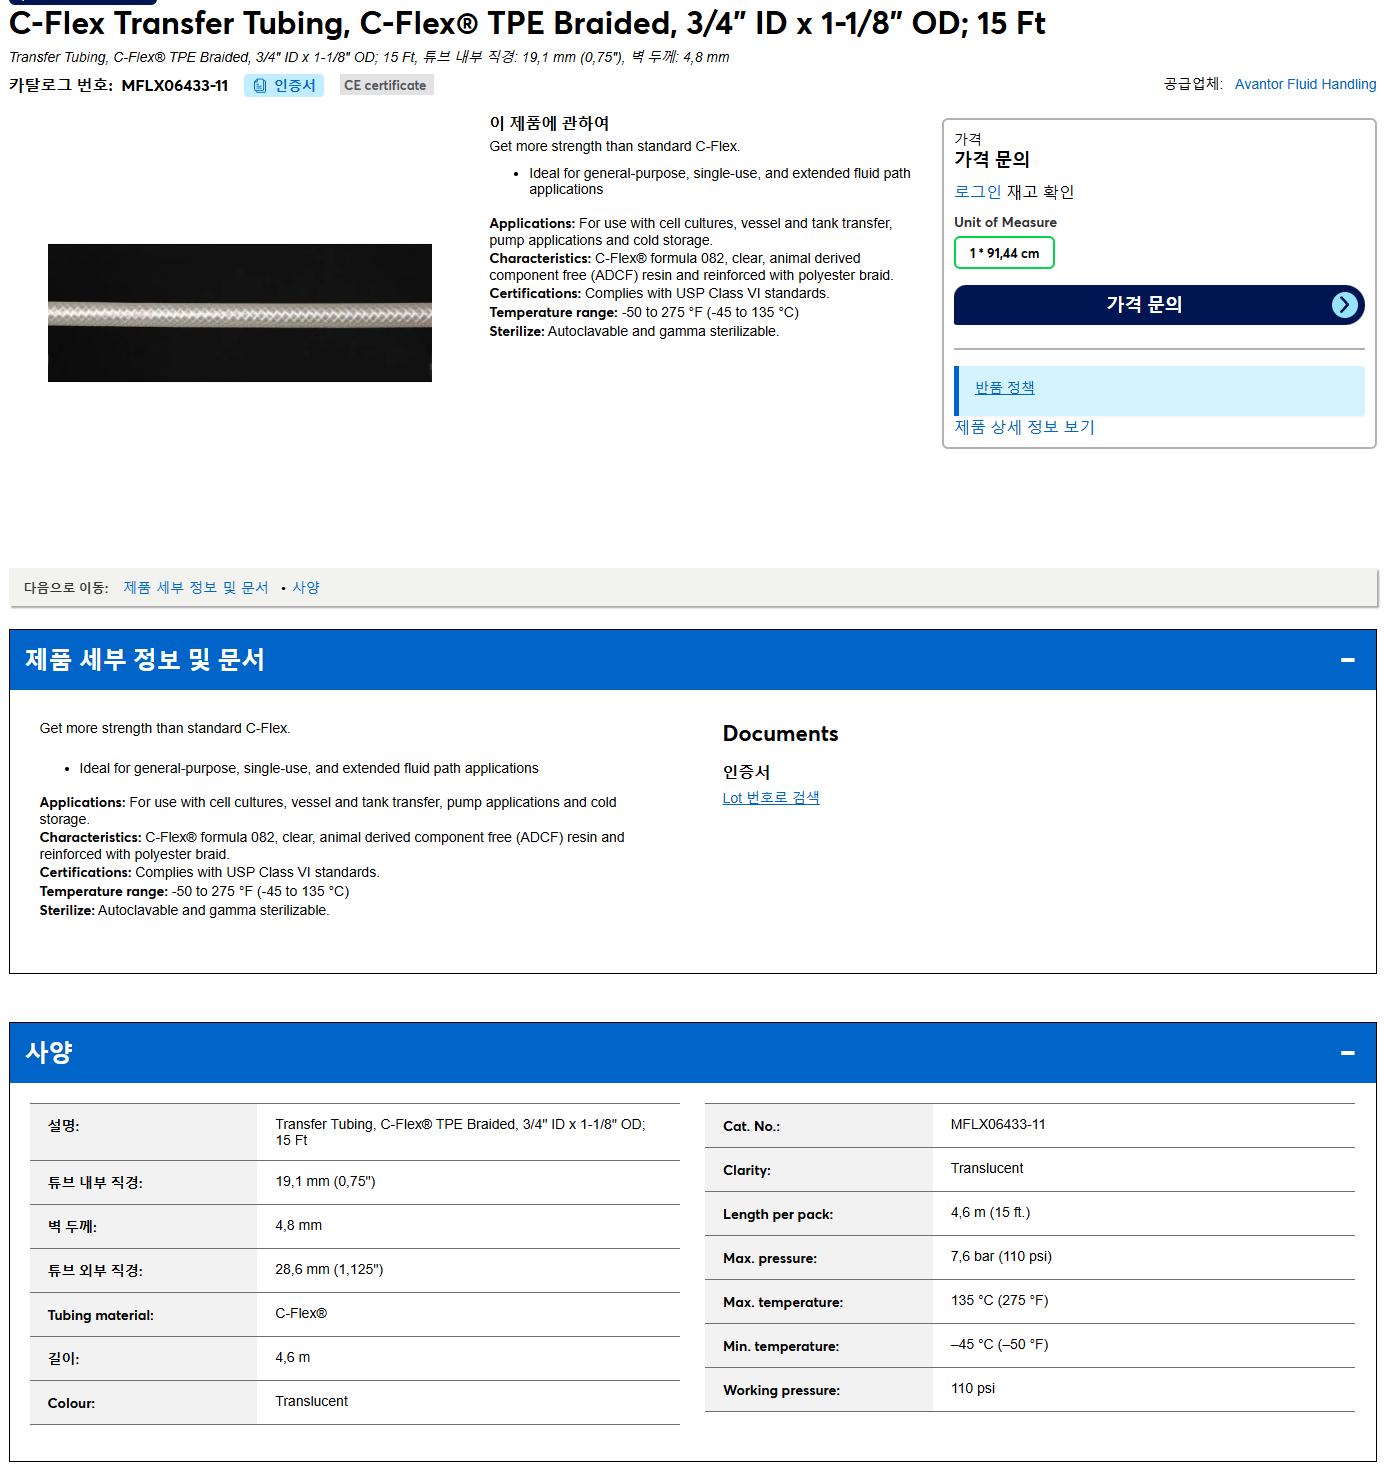Screen dimensions: 1384x1482
Task: Jump to the 사양 section
Action: pos(306,588)
